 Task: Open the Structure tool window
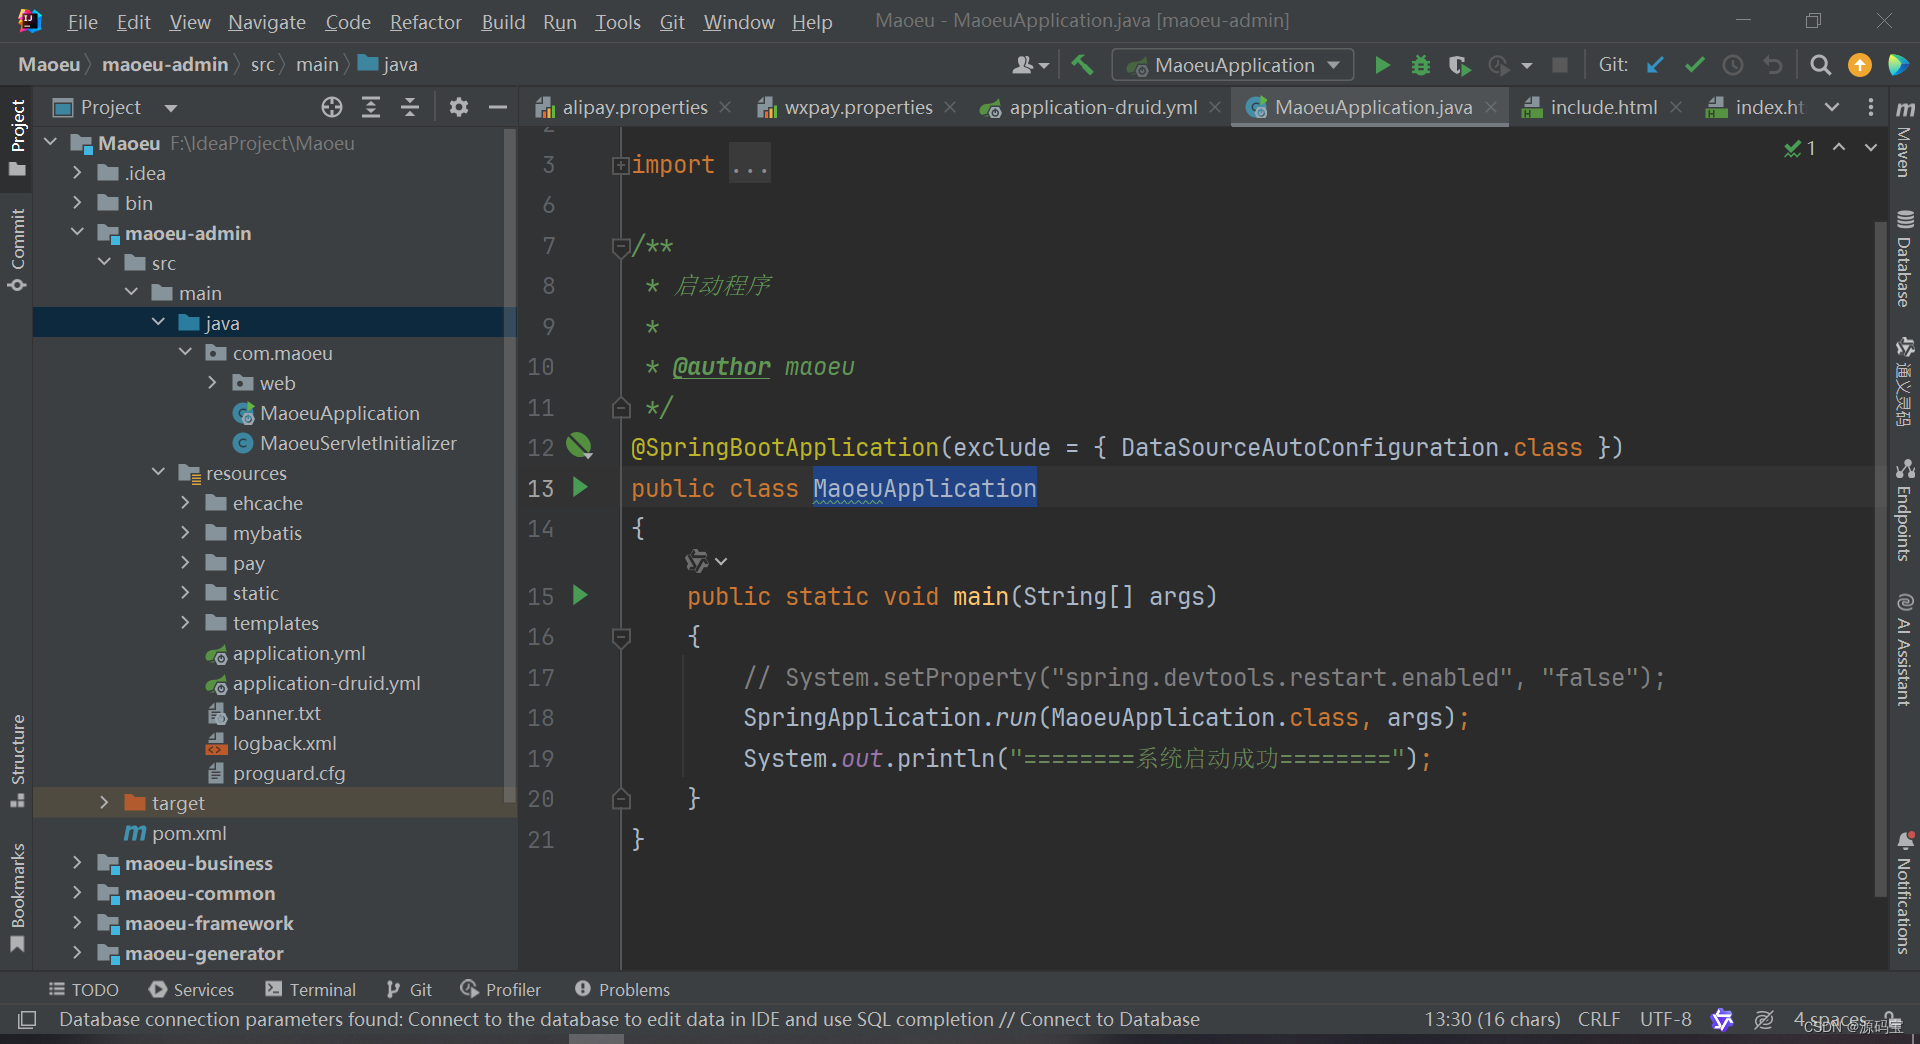(17, 760)
